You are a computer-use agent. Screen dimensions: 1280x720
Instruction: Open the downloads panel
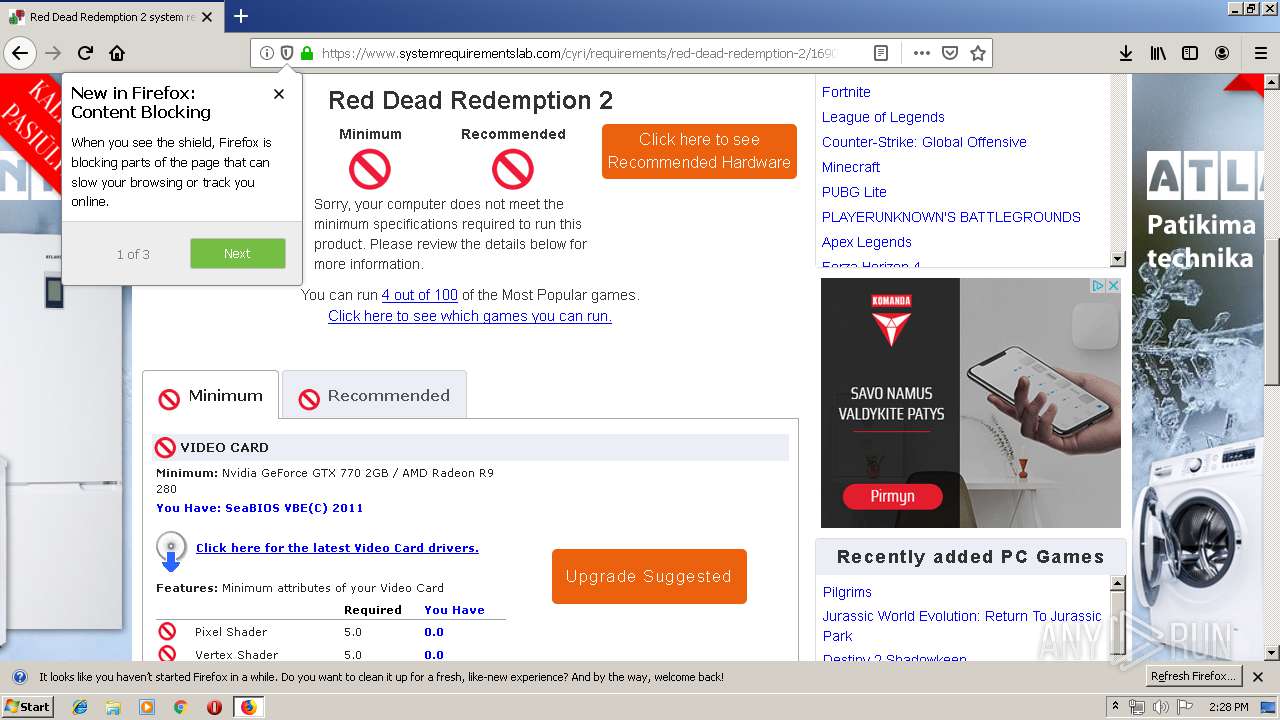[x=1126, y=53]
